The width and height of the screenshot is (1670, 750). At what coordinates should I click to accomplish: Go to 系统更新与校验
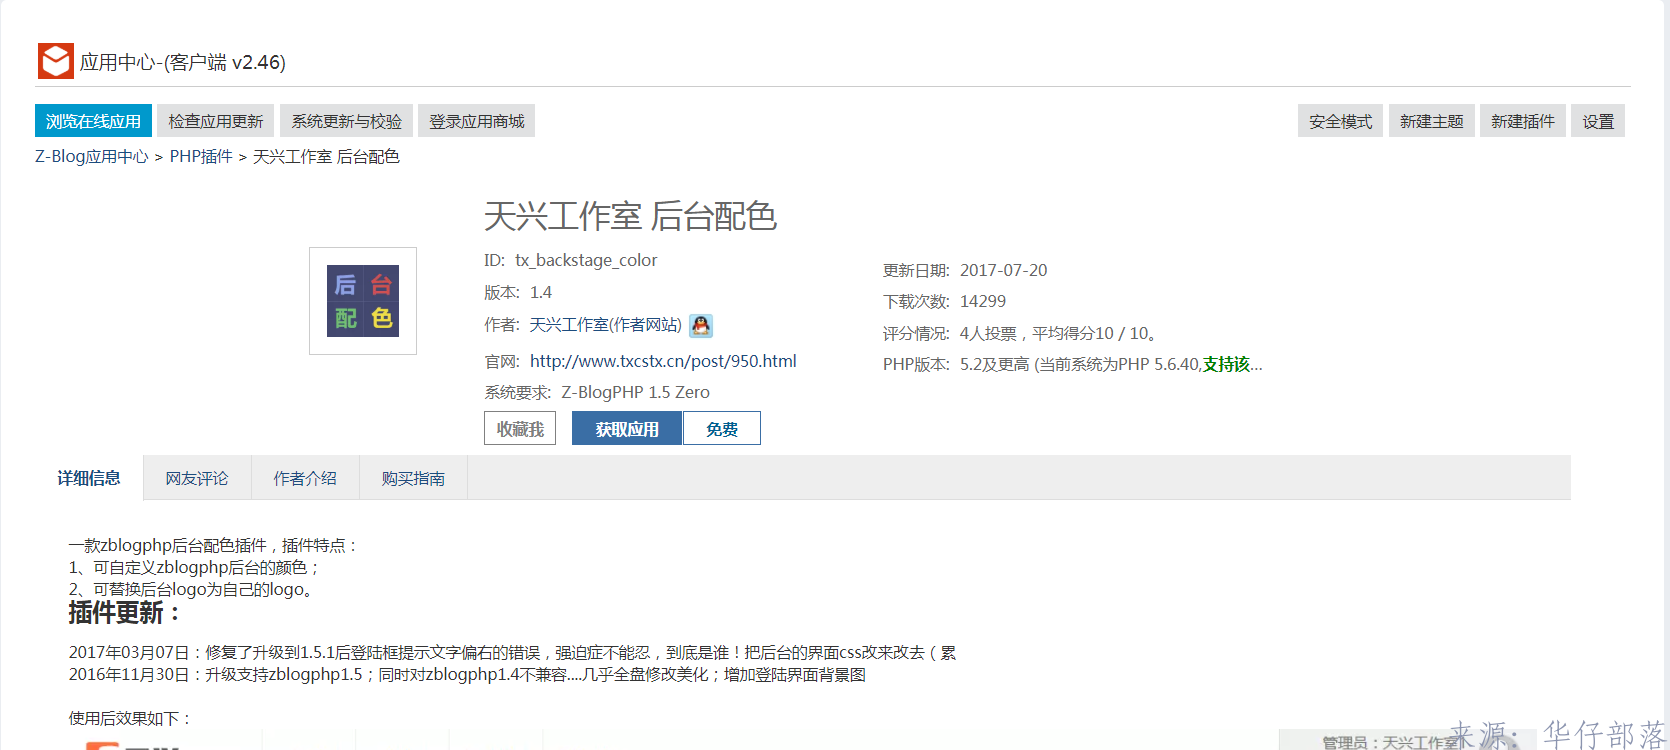[x=346, y=121]
